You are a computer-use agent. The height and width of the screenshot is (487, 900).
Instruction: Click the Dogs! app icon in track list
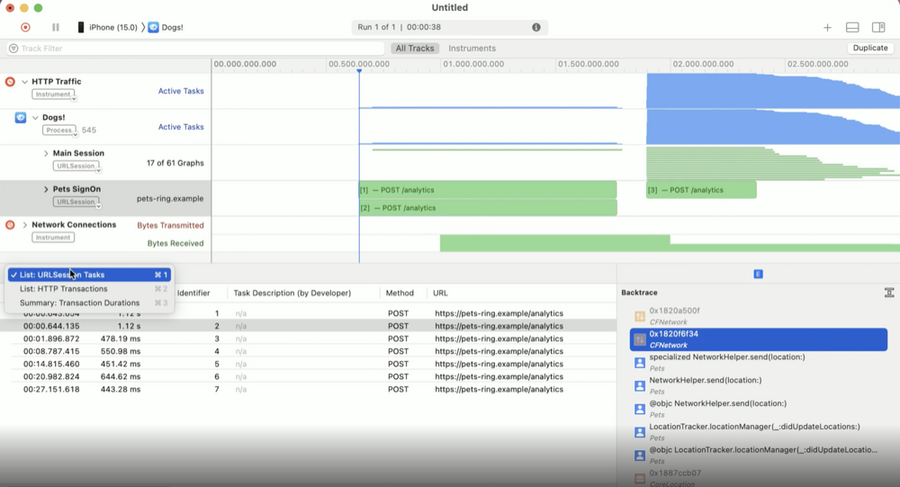pyautogui.click(x=21, y=118)
